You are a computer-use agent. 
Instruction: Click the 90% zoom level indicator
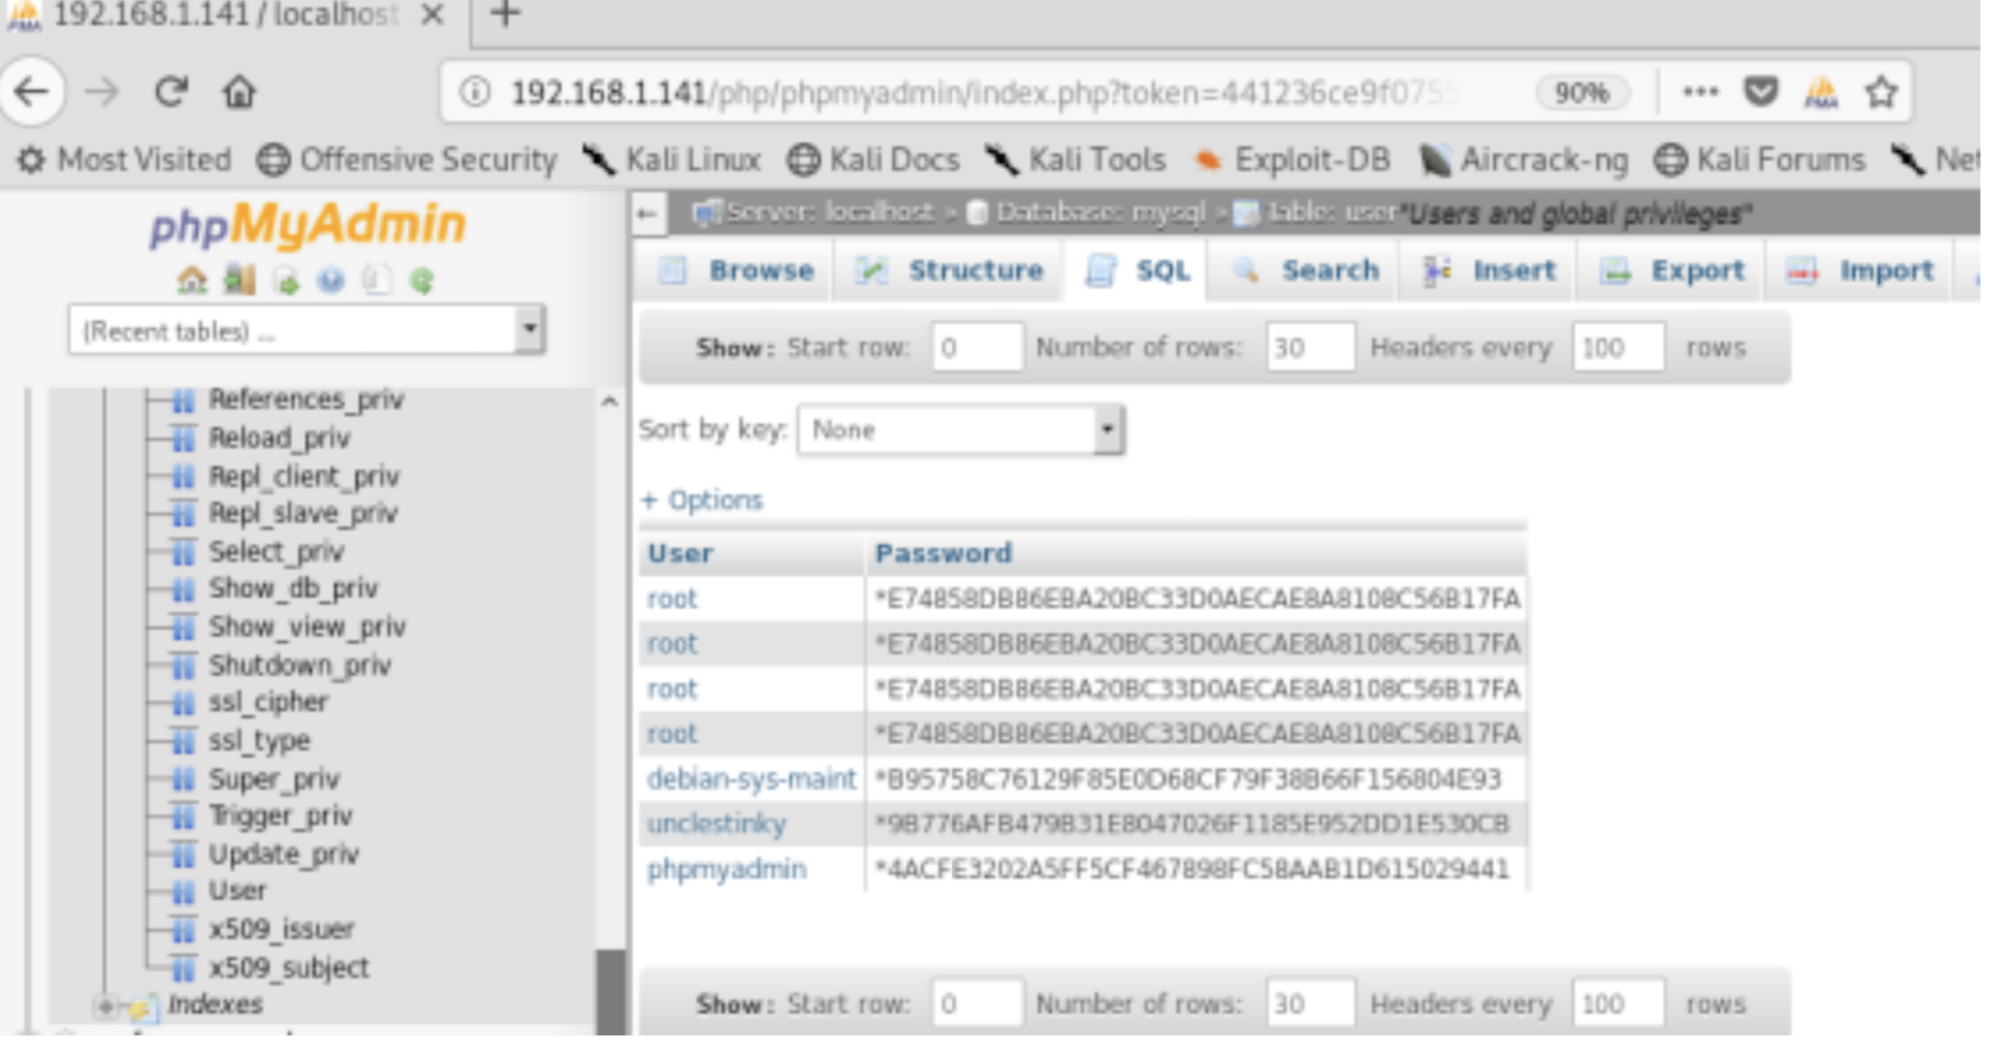pyautogui.click(x=1582, y=92)
